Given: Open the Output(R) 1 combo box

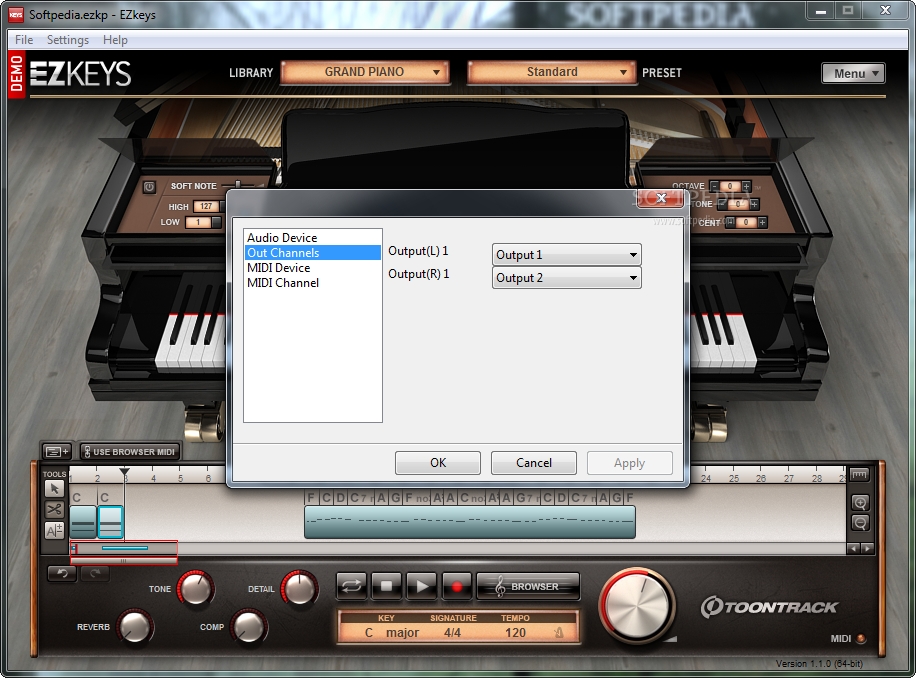Looking at the screenshot, I should point(566,278).
